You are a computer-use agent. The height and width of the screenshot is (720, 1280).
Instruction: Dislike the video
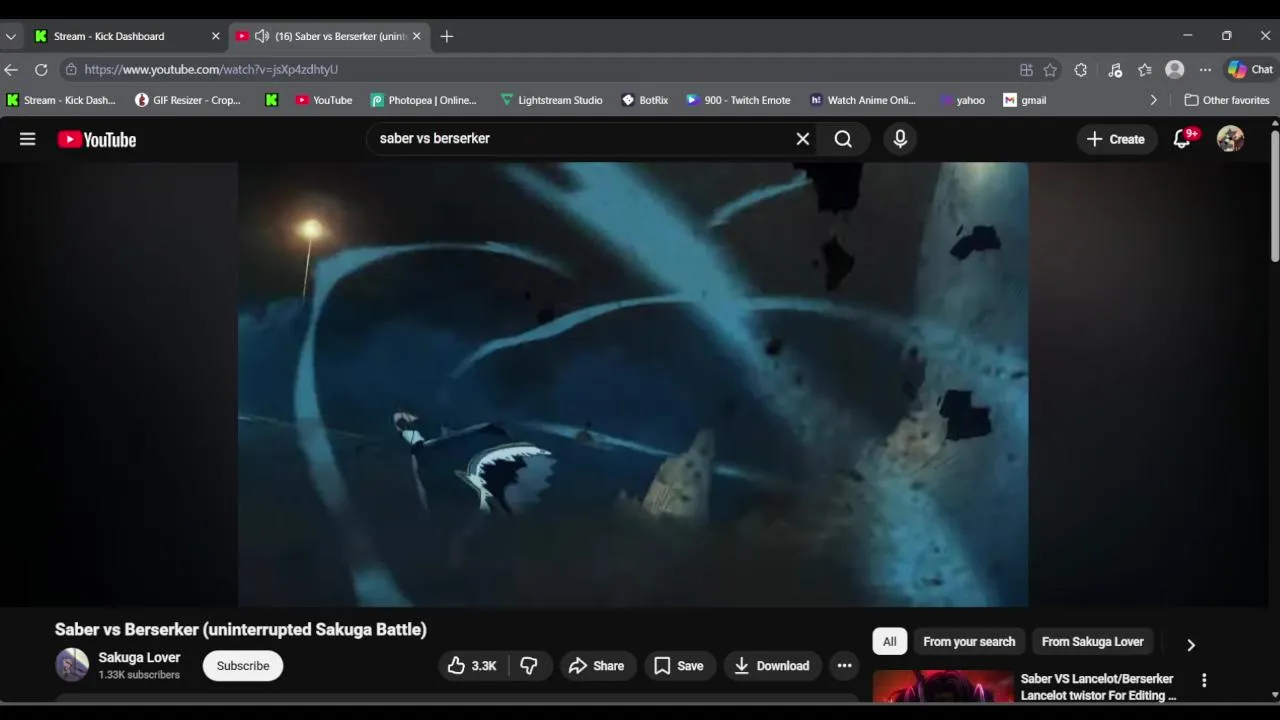point(529,666)
